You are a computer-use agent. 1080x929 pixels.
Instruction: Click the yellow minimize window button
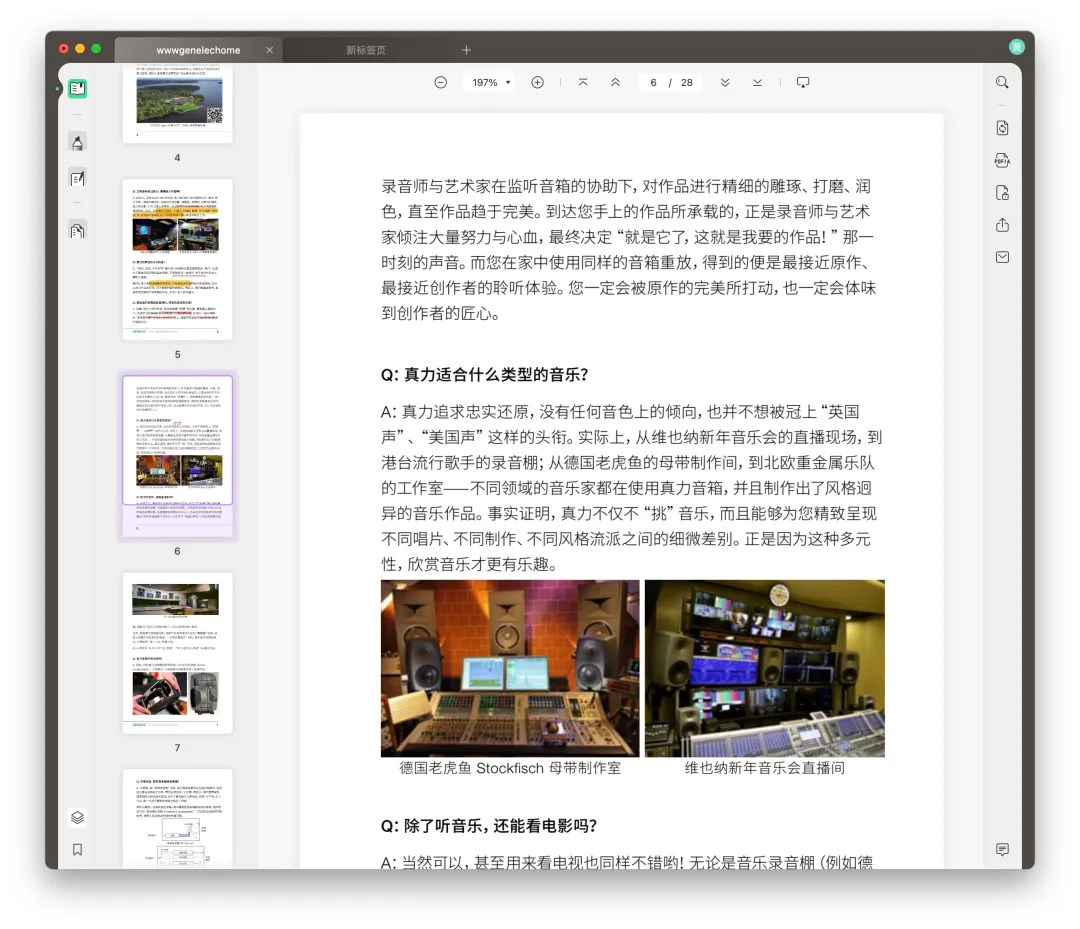(80, 49)
